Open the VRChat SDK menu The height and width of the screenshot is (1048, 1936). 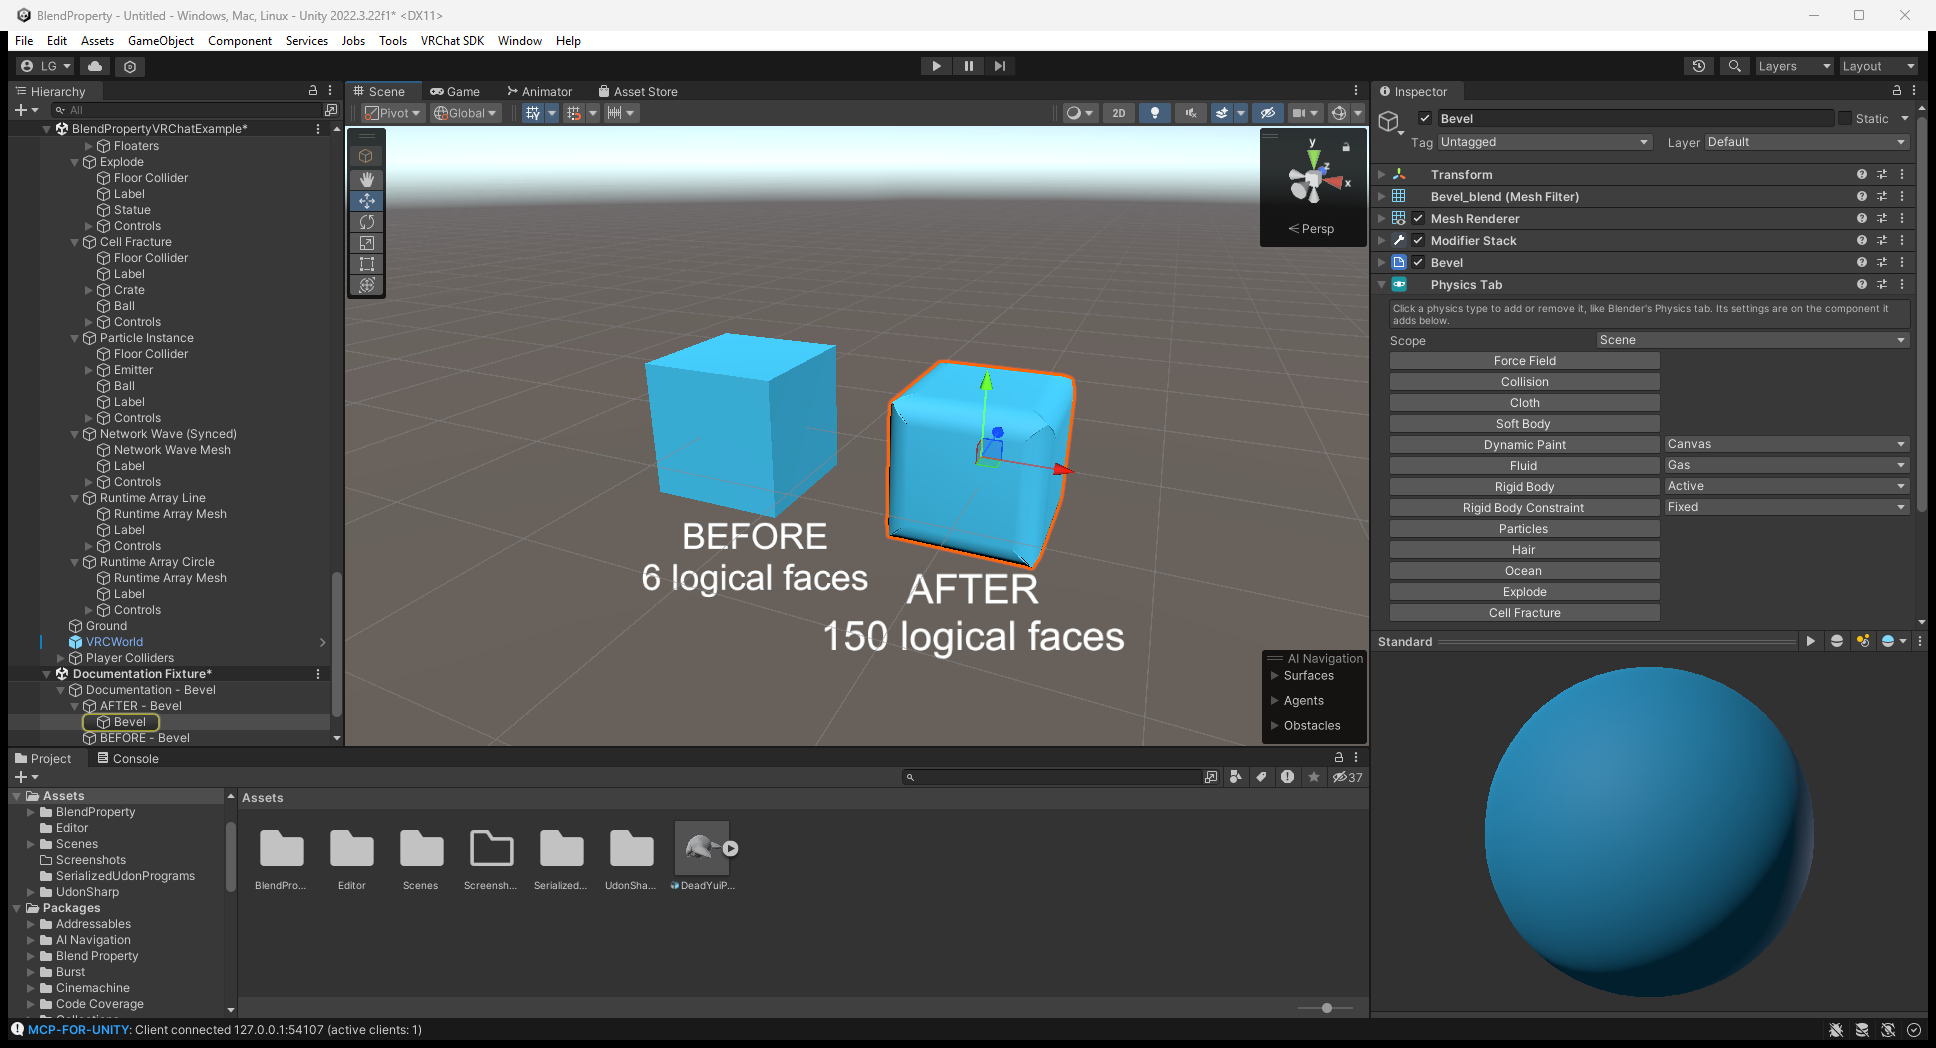click(452, 41)
